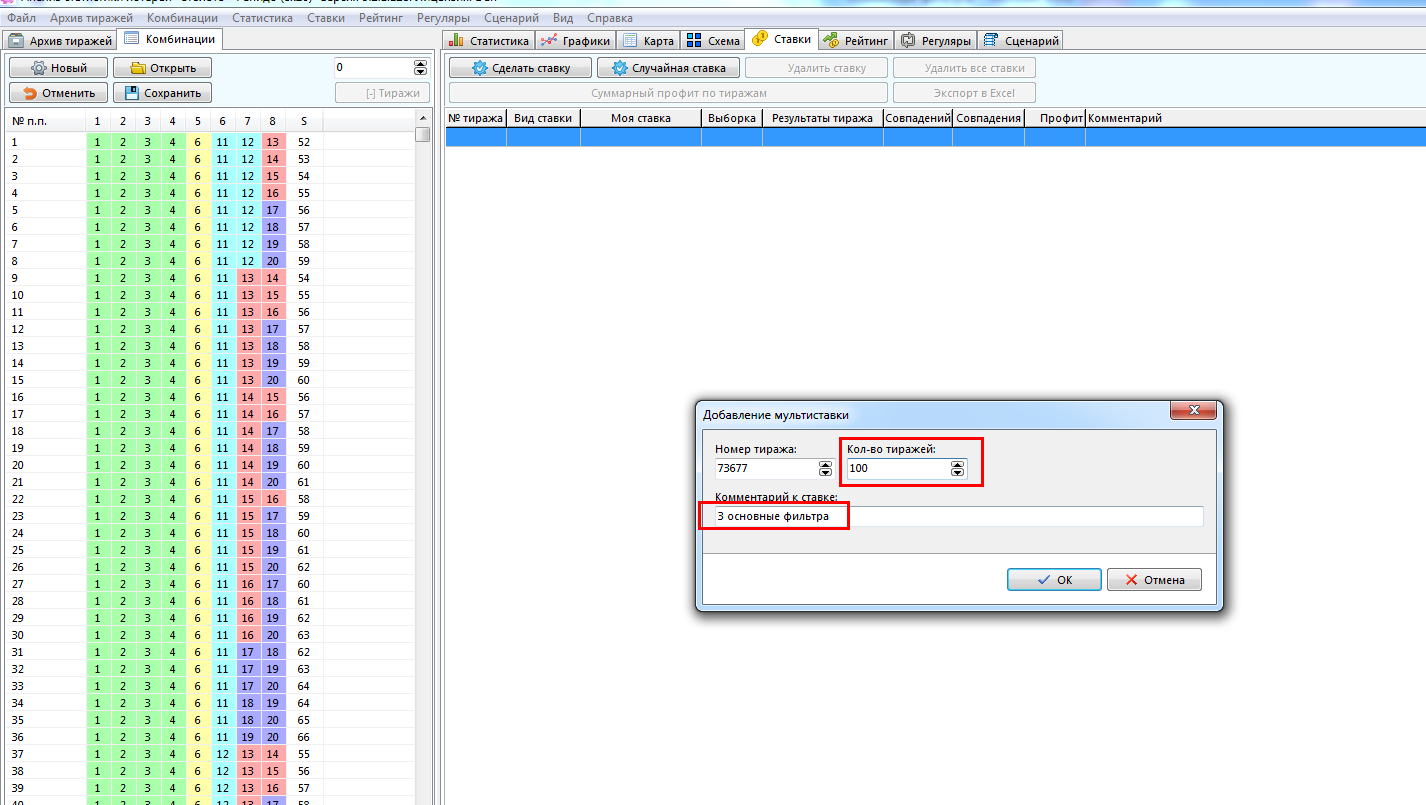Click the Сохранить button with floppy icon
The height and width of the screenshot is (805, 1426).
coord(162,93)
